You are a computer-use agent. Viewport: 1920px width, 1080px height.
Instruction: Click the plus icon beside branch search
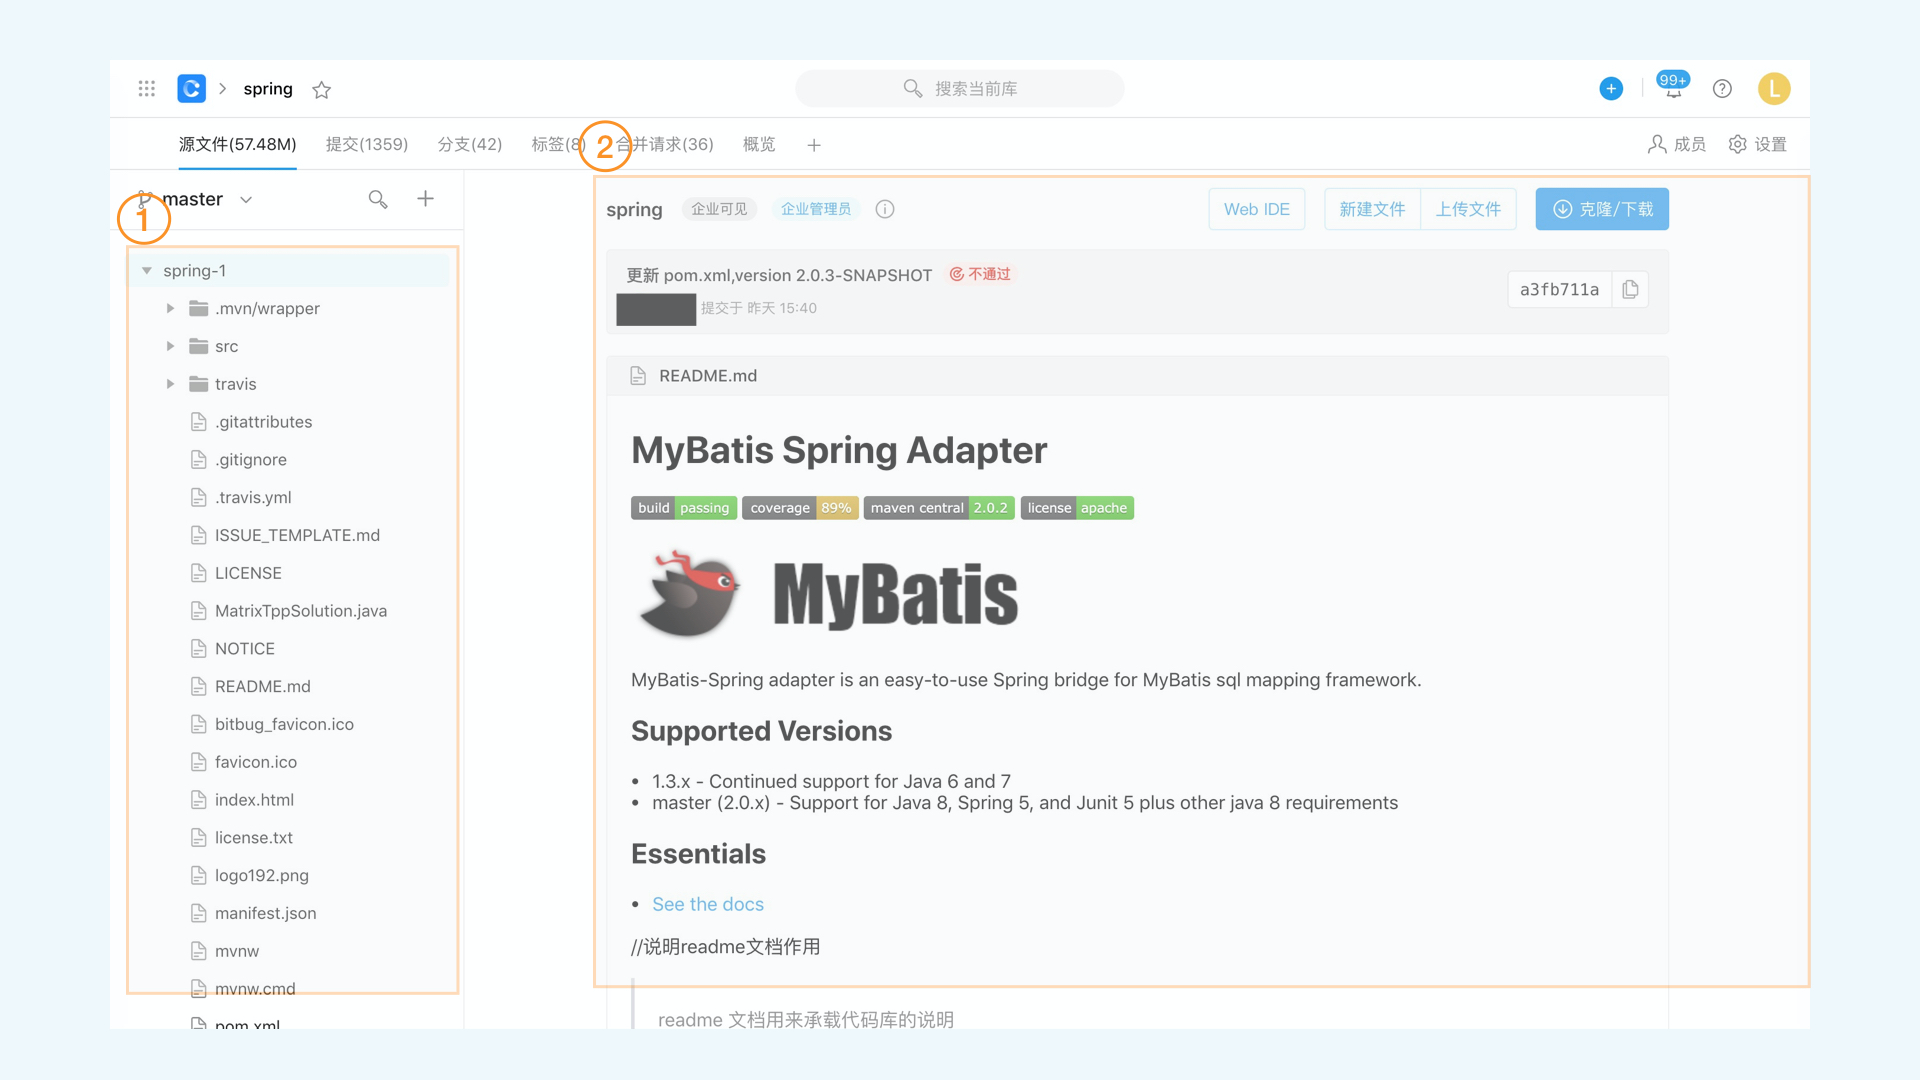pos(425,199)
